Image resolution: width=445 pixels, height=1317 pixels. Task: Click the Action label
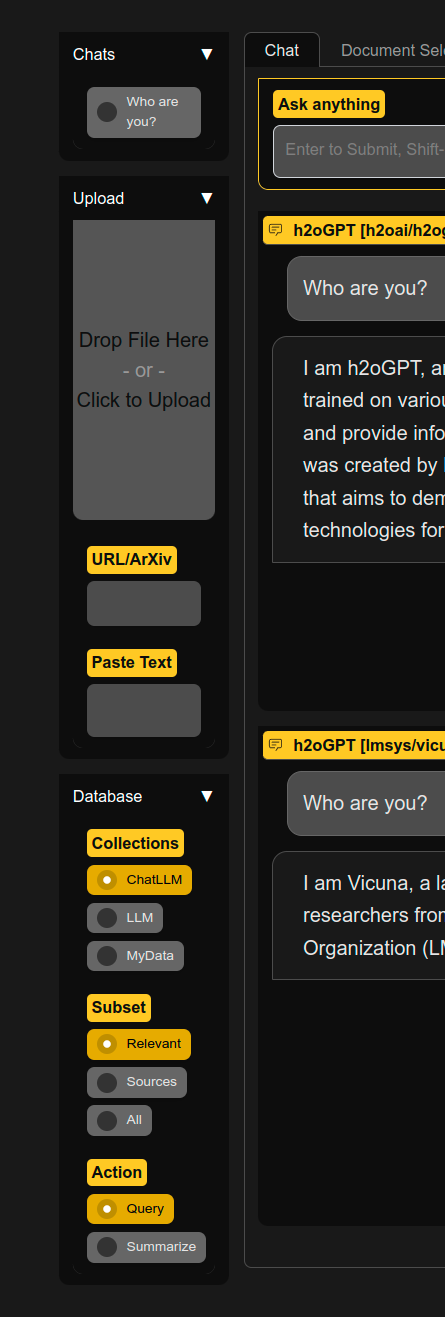117,1171
